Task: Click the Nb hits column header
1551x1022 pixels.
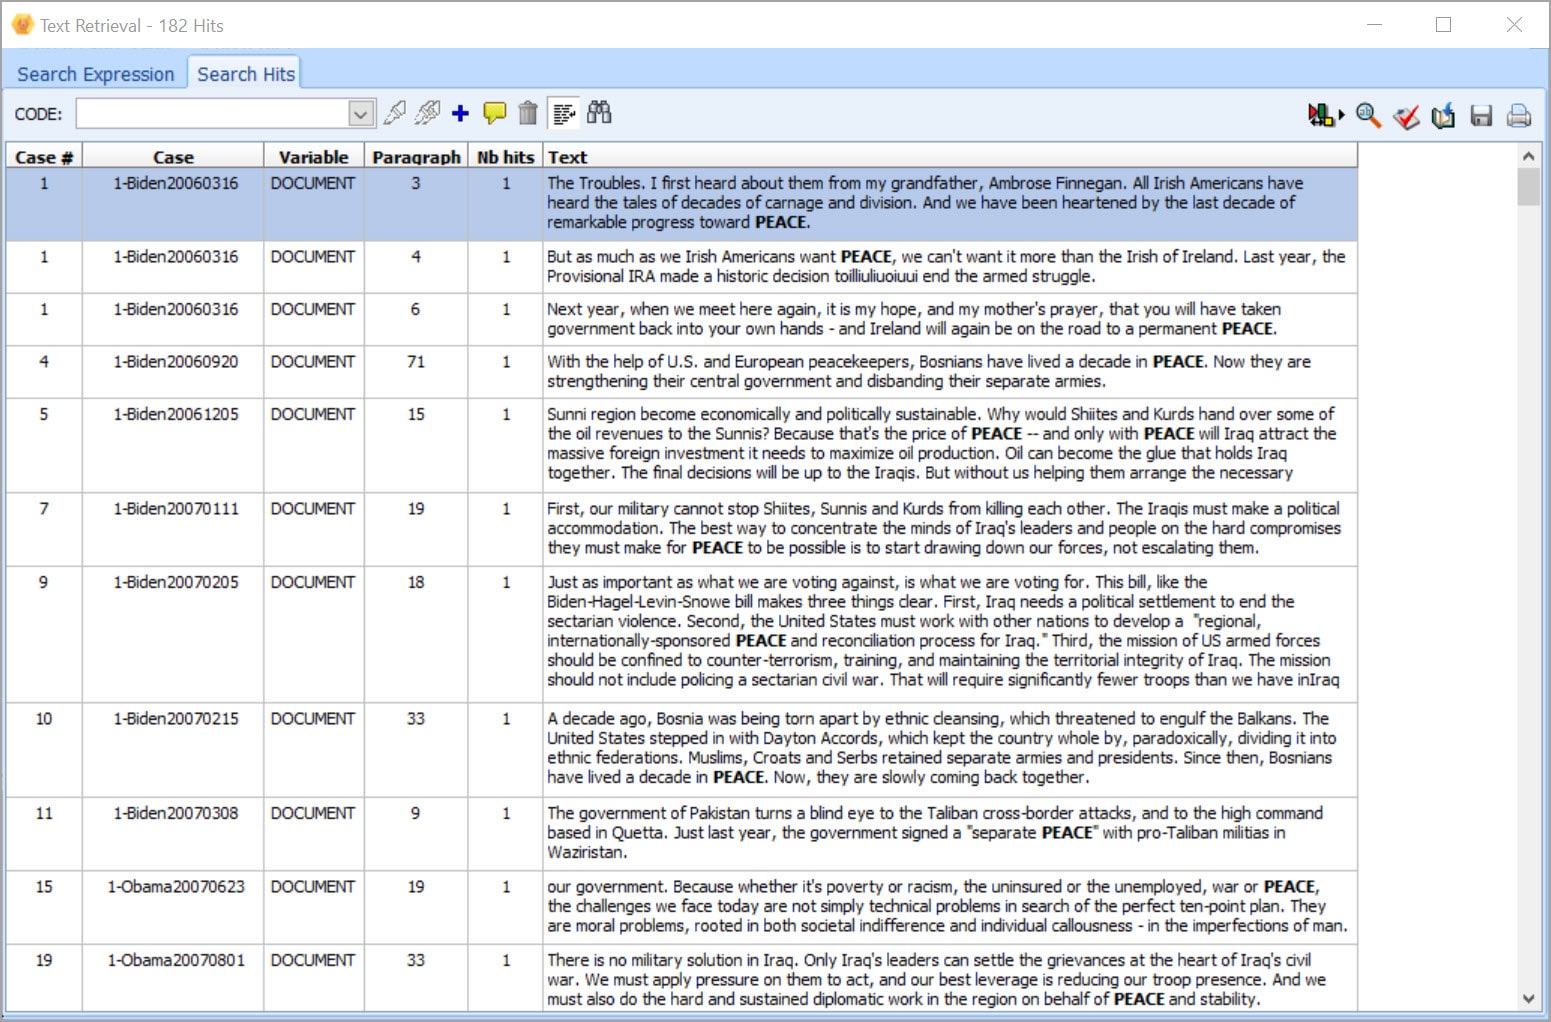Action: tap(505, 157)
